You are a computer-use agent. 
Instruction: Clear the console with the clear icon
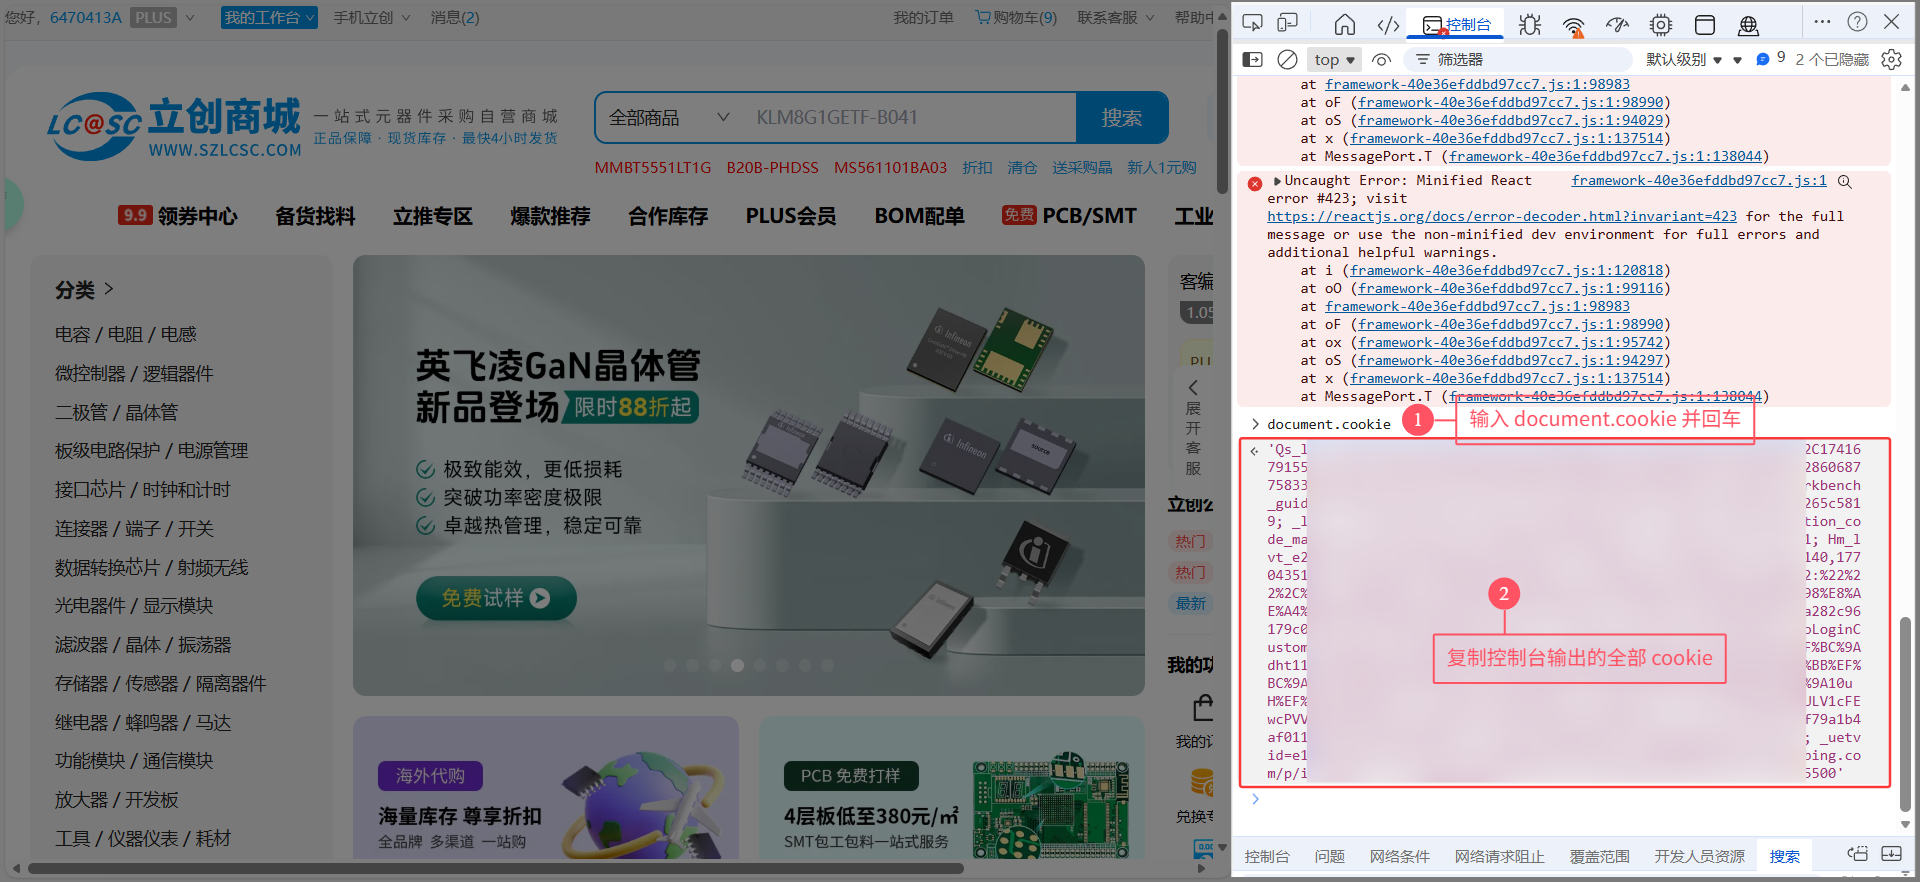coord(1288,60)
